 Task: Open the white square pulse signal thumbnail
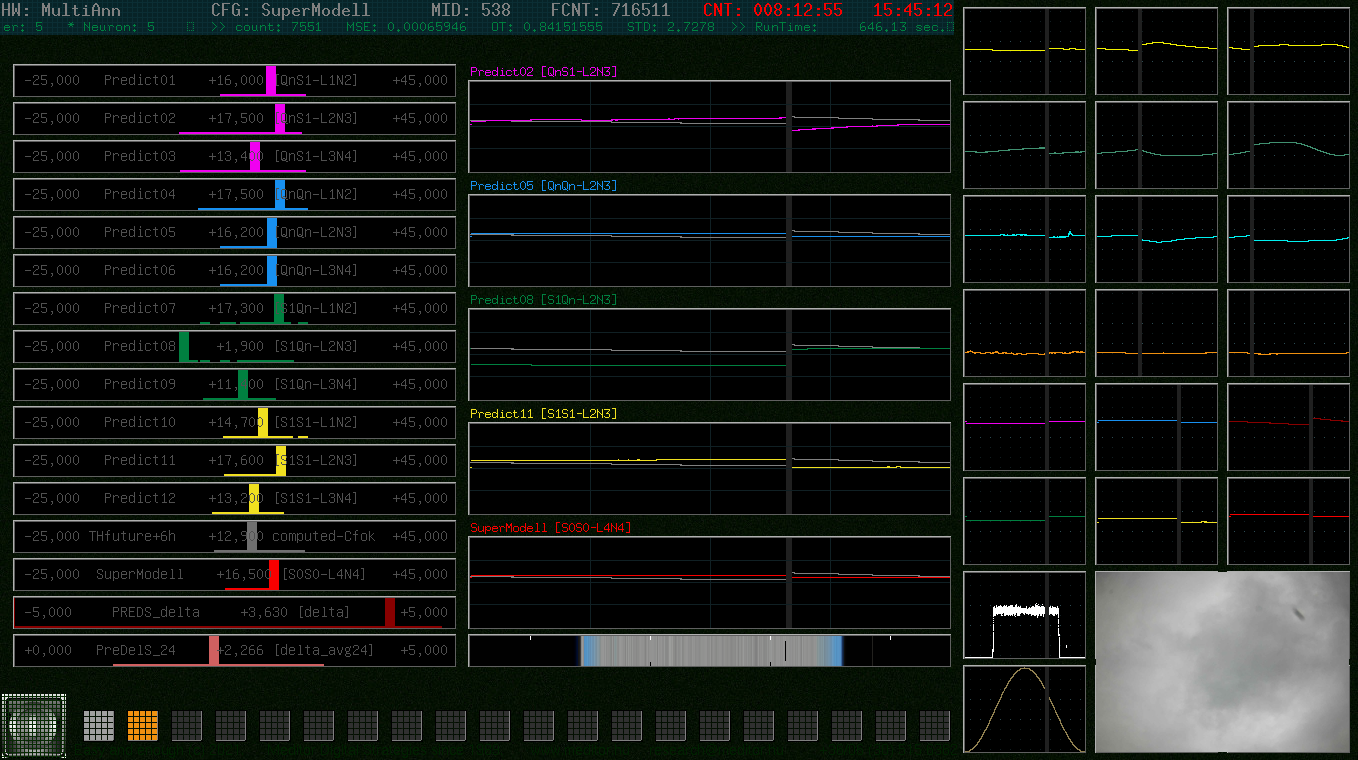pos(1024,615)
